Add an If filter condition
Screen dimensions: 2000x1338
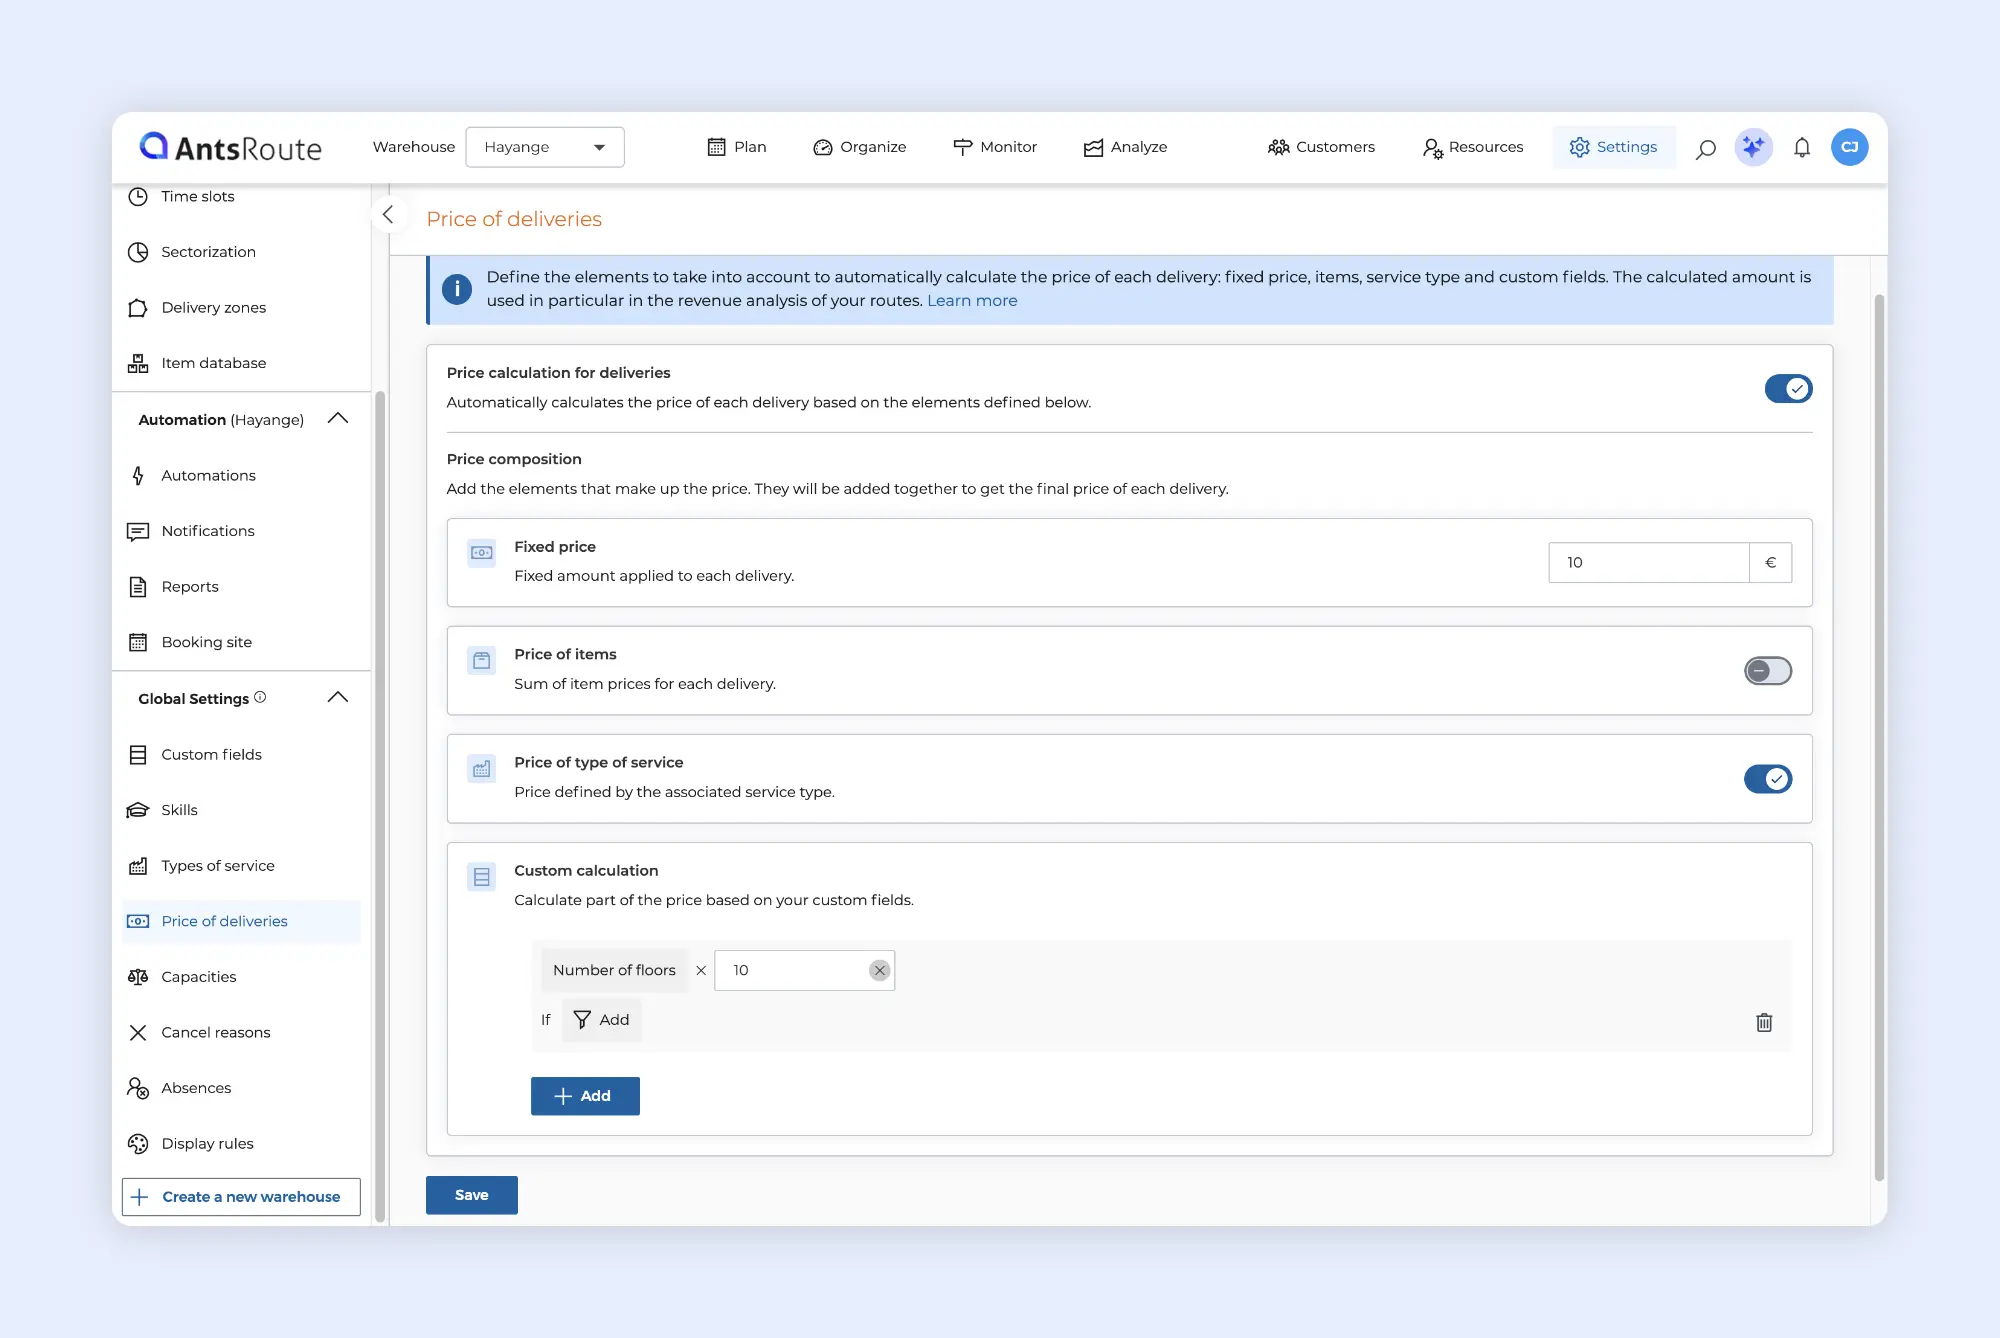pyautogui.click(x=602, y=1020)
